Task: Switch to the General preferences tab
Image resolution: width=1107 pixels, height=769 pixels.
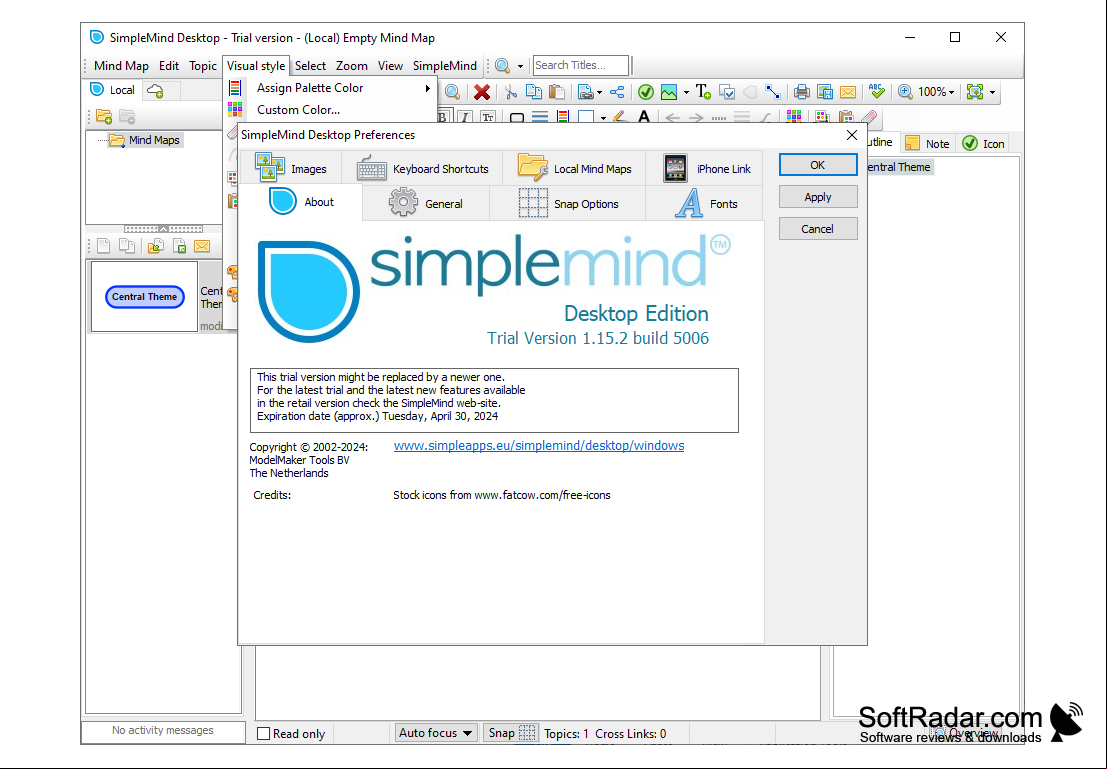Action: point(426,203)
